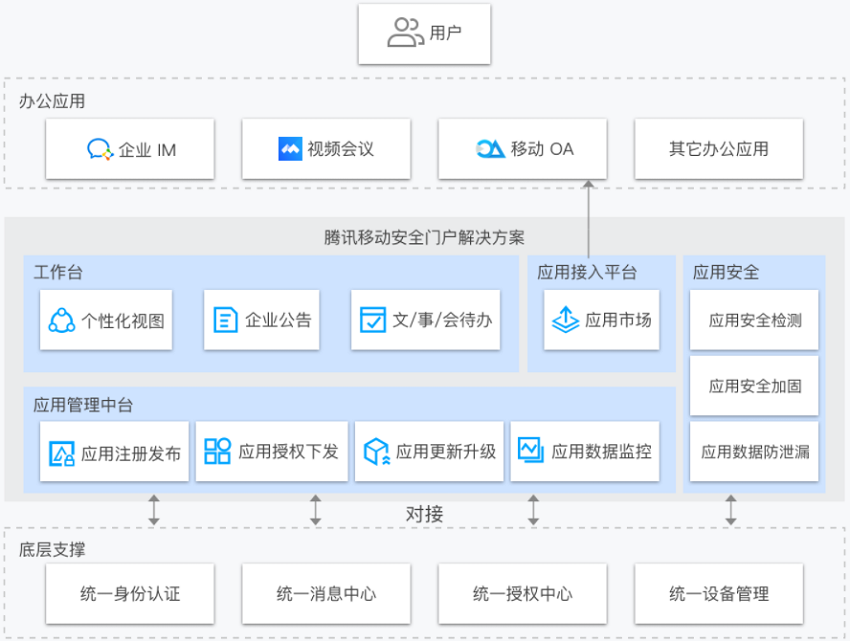This screenshot has height=641, width=850.
Task: Select the 应用授权下发 box
Action: tap(272, 452)
